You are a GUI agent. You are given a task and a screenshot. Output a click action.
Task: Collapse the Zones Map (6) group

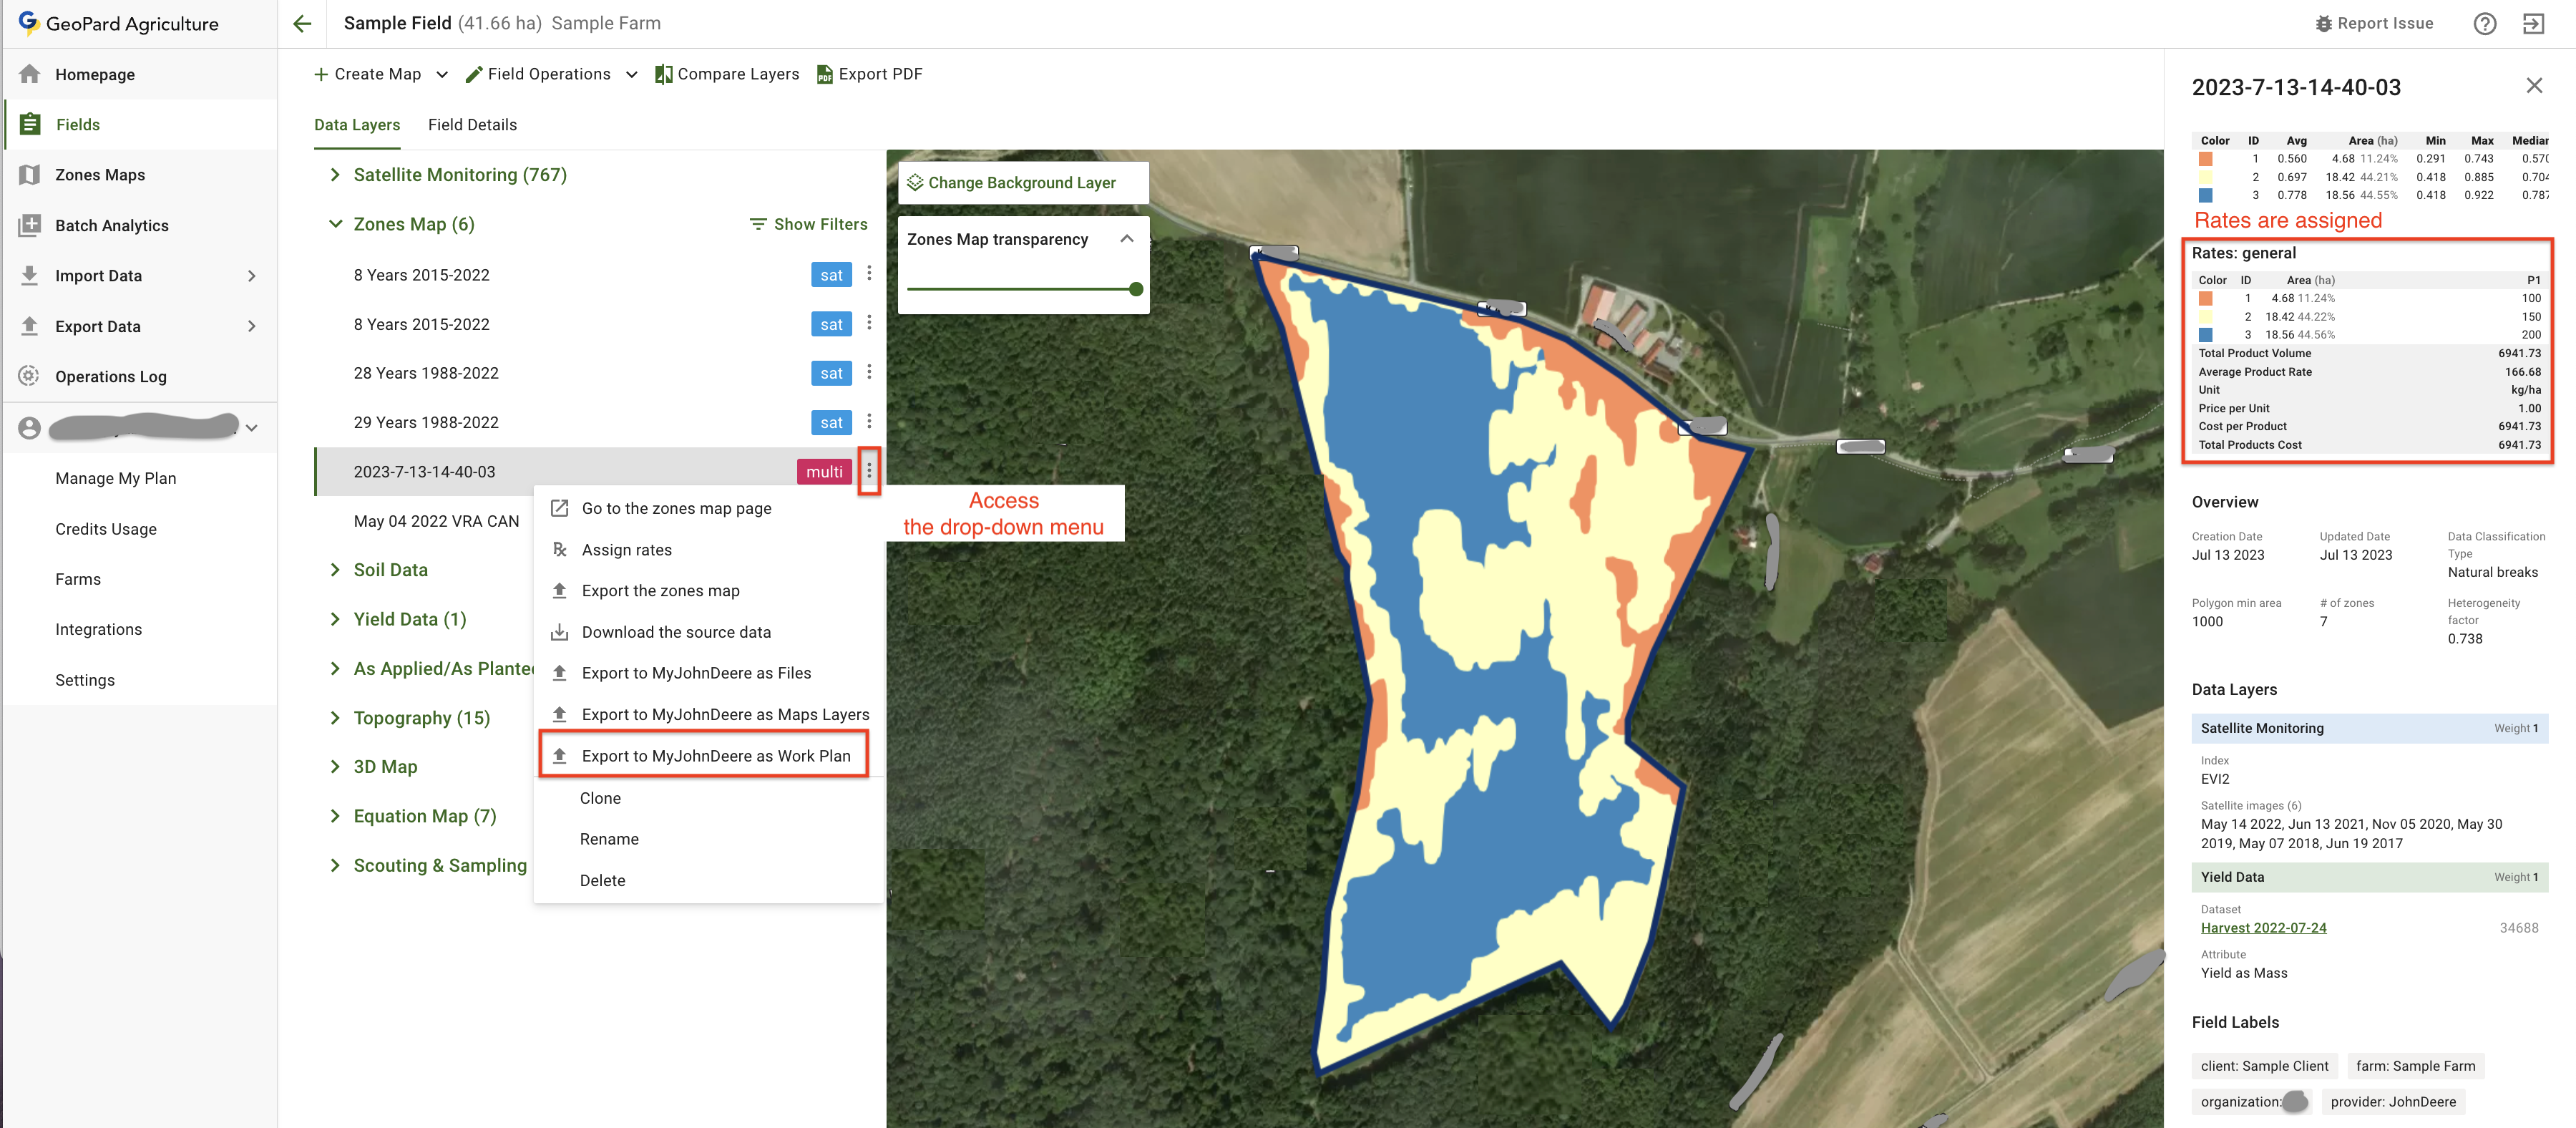pyautogui.click(x=335, y=224)
